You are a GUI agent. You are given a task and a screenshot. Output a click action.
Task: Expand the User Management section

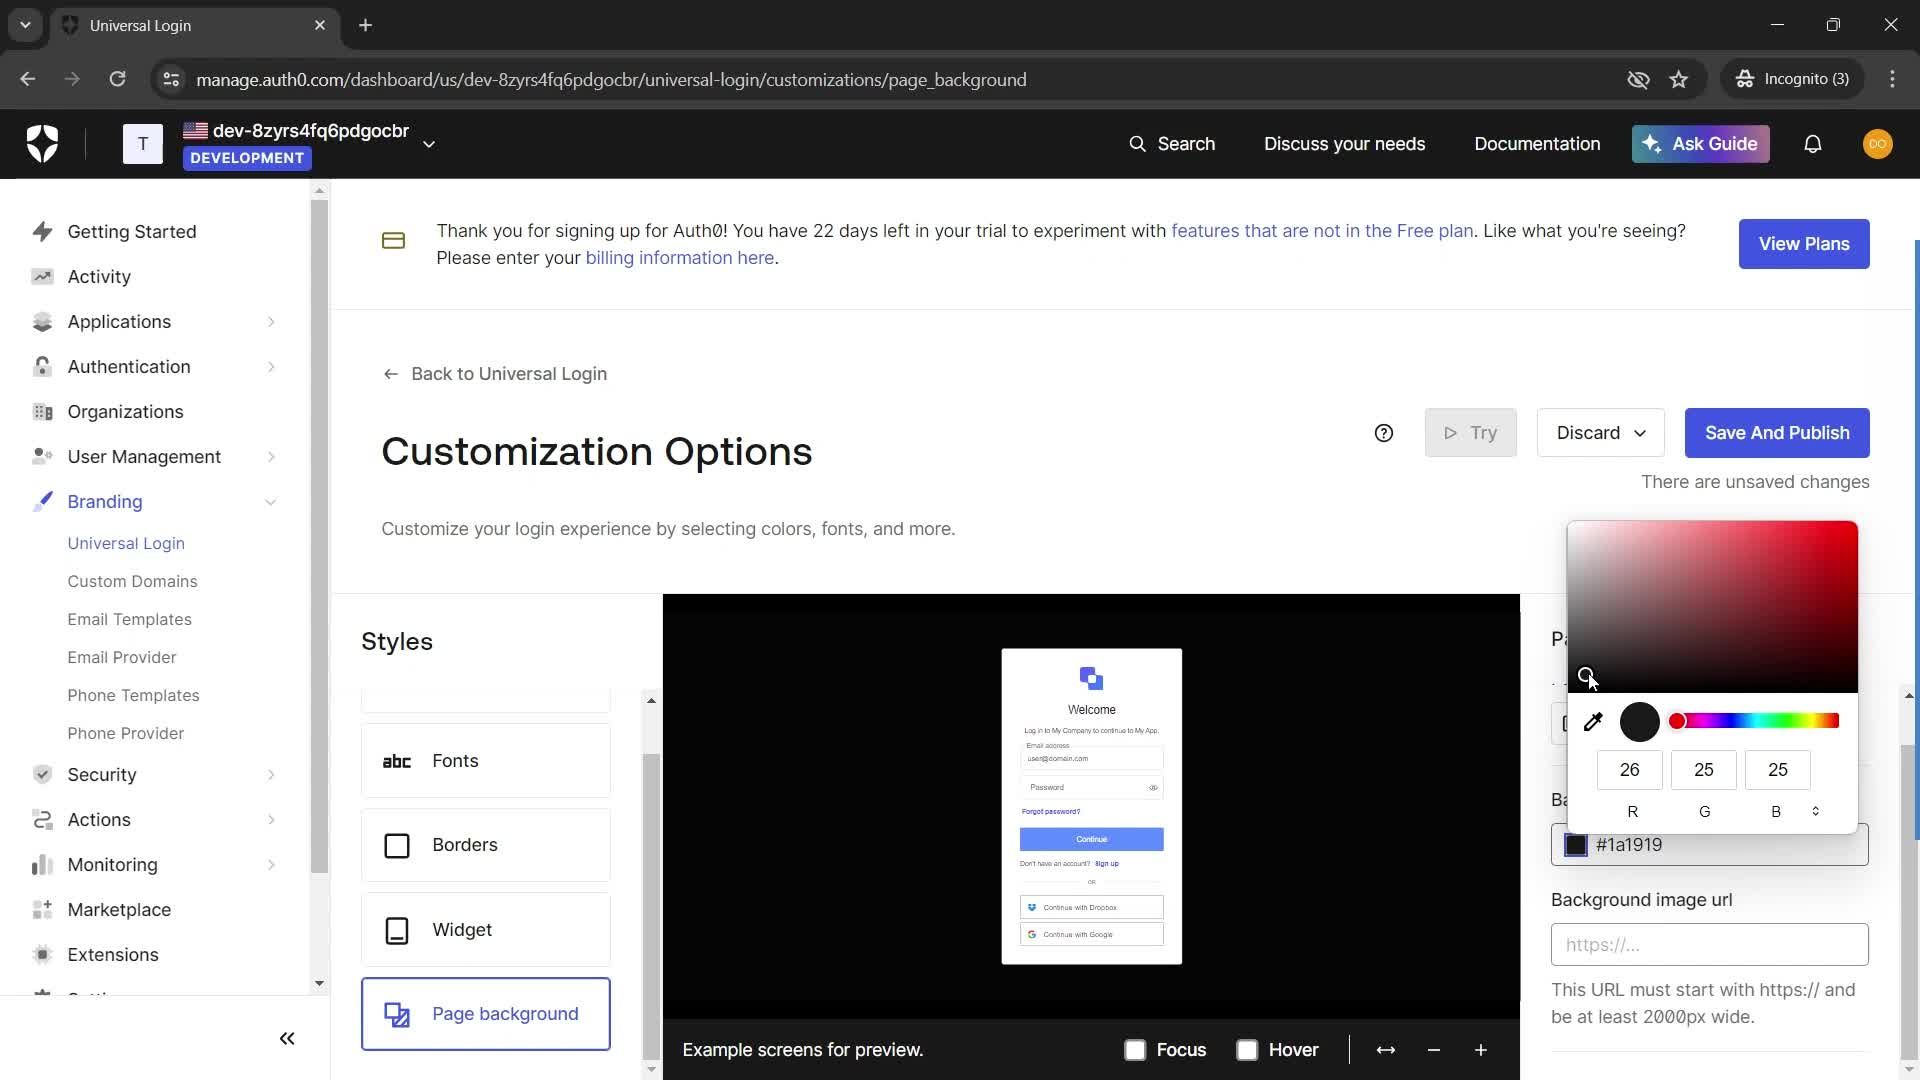[x=271, y=457]
